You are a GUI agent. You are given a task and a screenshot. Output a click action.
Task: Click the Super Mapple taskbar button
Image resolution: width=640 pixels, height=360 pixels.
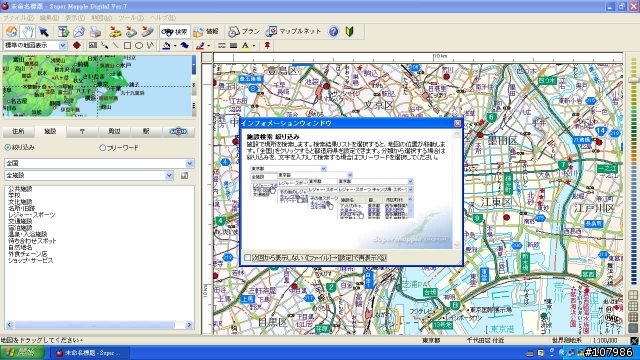(91, 353)
